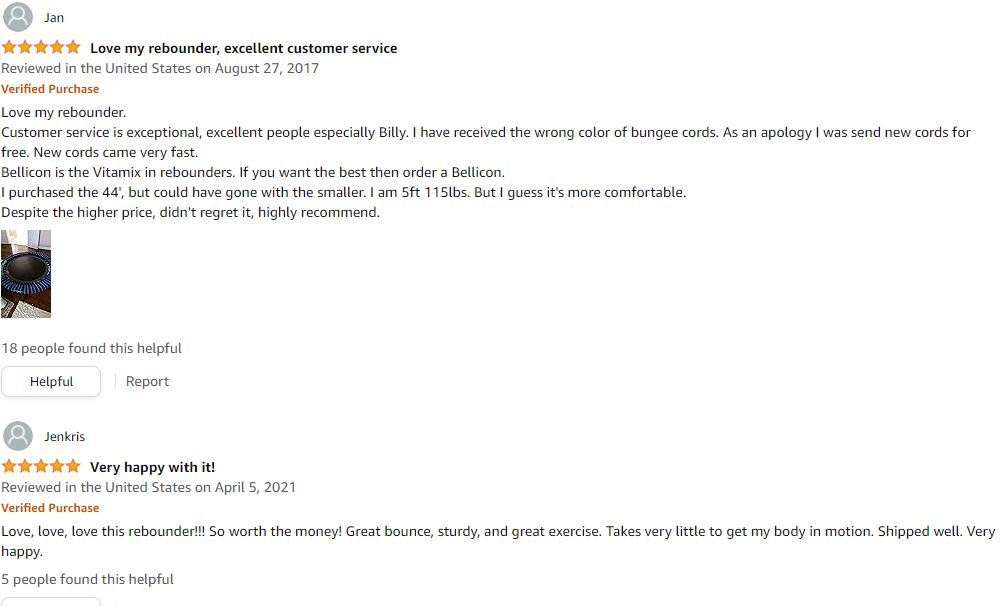Click the "5 people found this helpful" text
Screen dimensions: 1007x606
coord(87,579)
